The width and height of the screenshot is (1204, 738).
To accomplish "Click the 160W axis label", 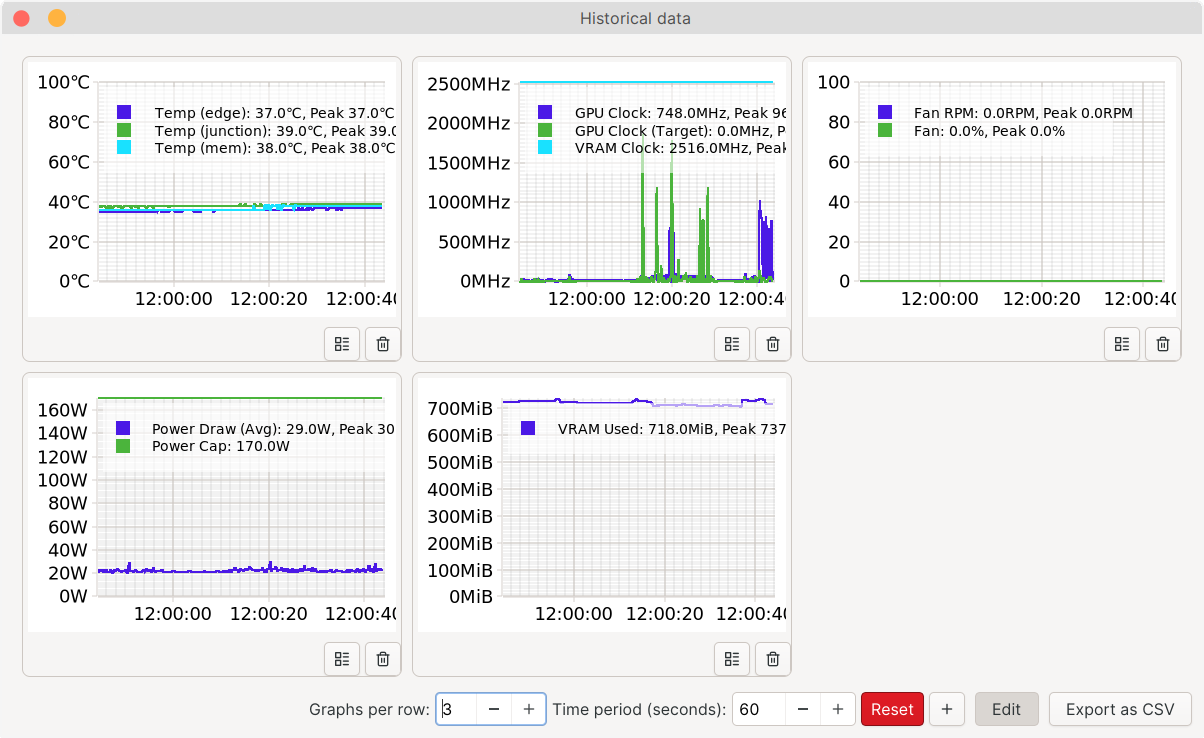I will tap(62, 410).
